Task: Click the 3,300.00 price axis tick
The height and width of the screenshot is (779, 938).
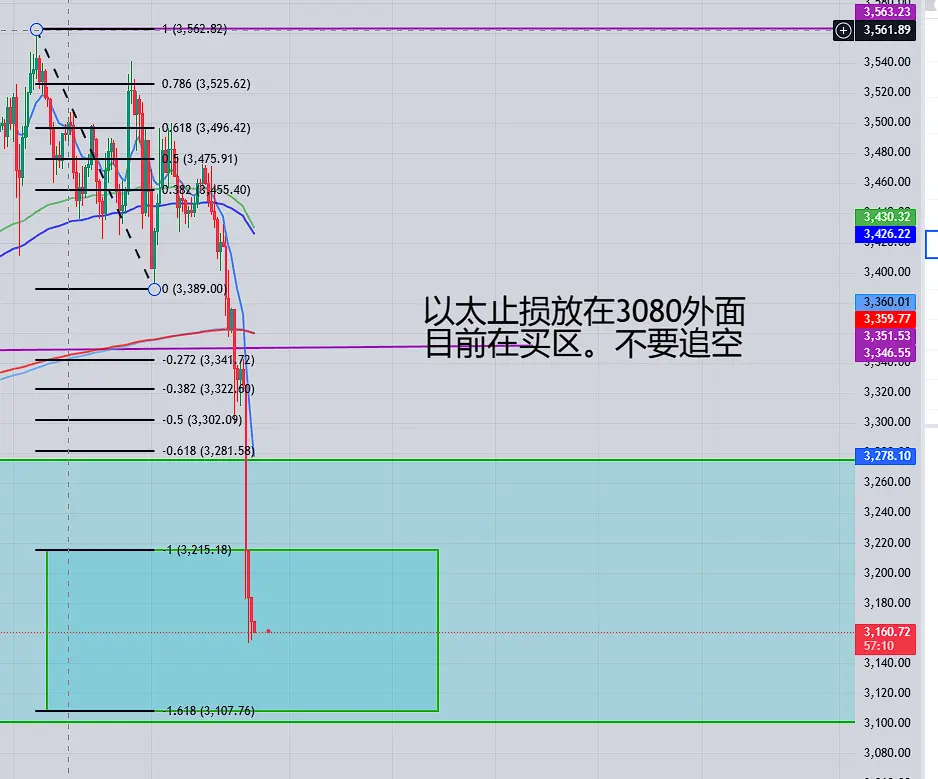Action: click(887, 422)
